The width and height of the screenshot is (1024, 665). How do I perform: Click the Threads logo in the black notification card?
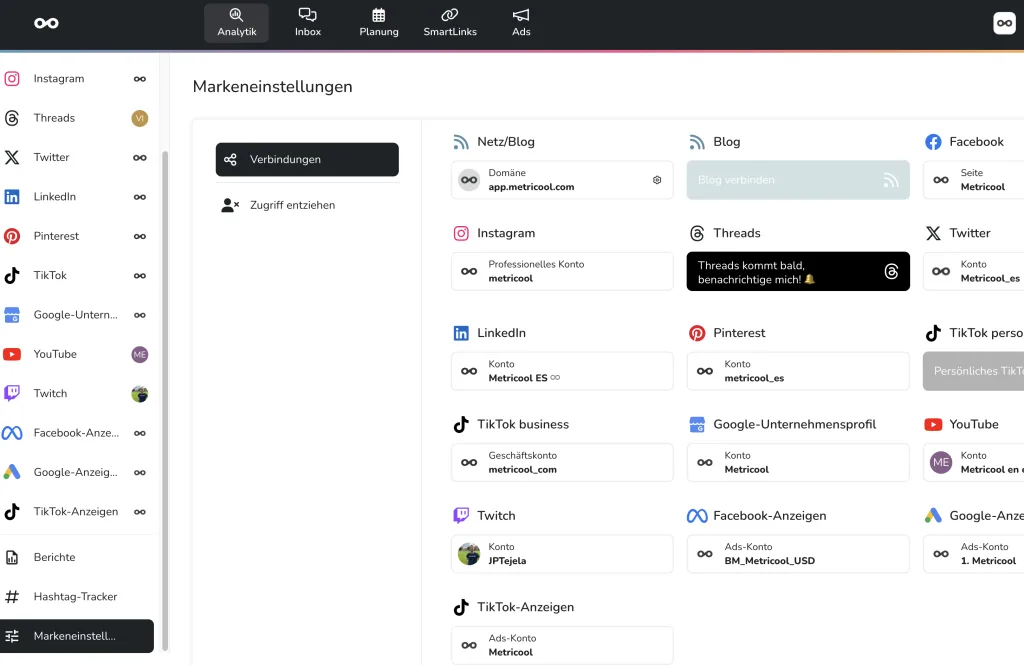(x=891, y=272)
